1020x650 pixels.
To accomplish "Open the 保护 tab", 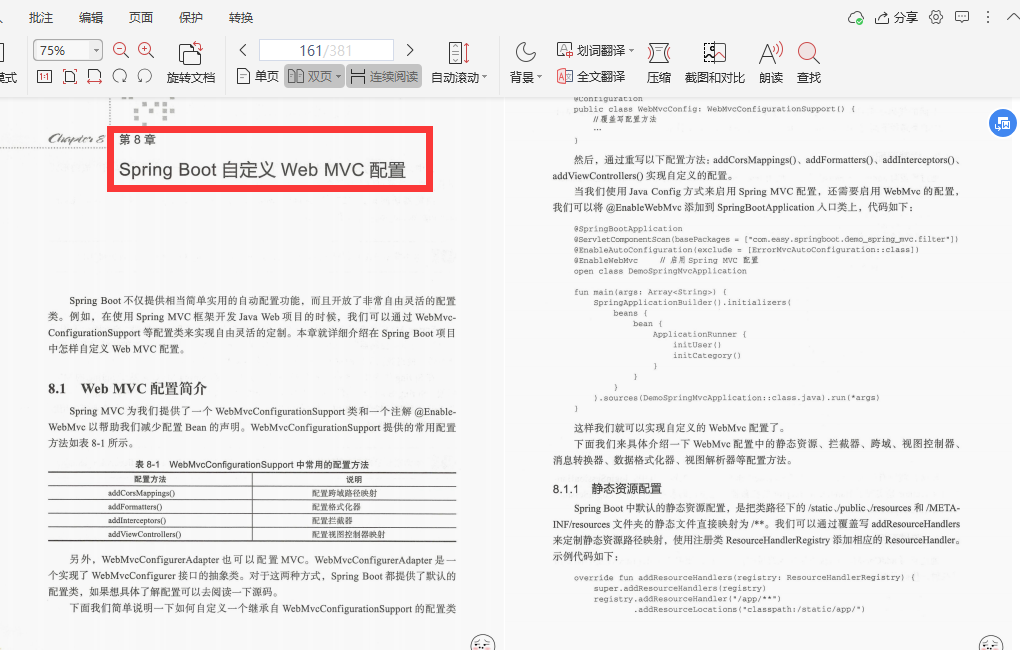I will coord(191,18).
